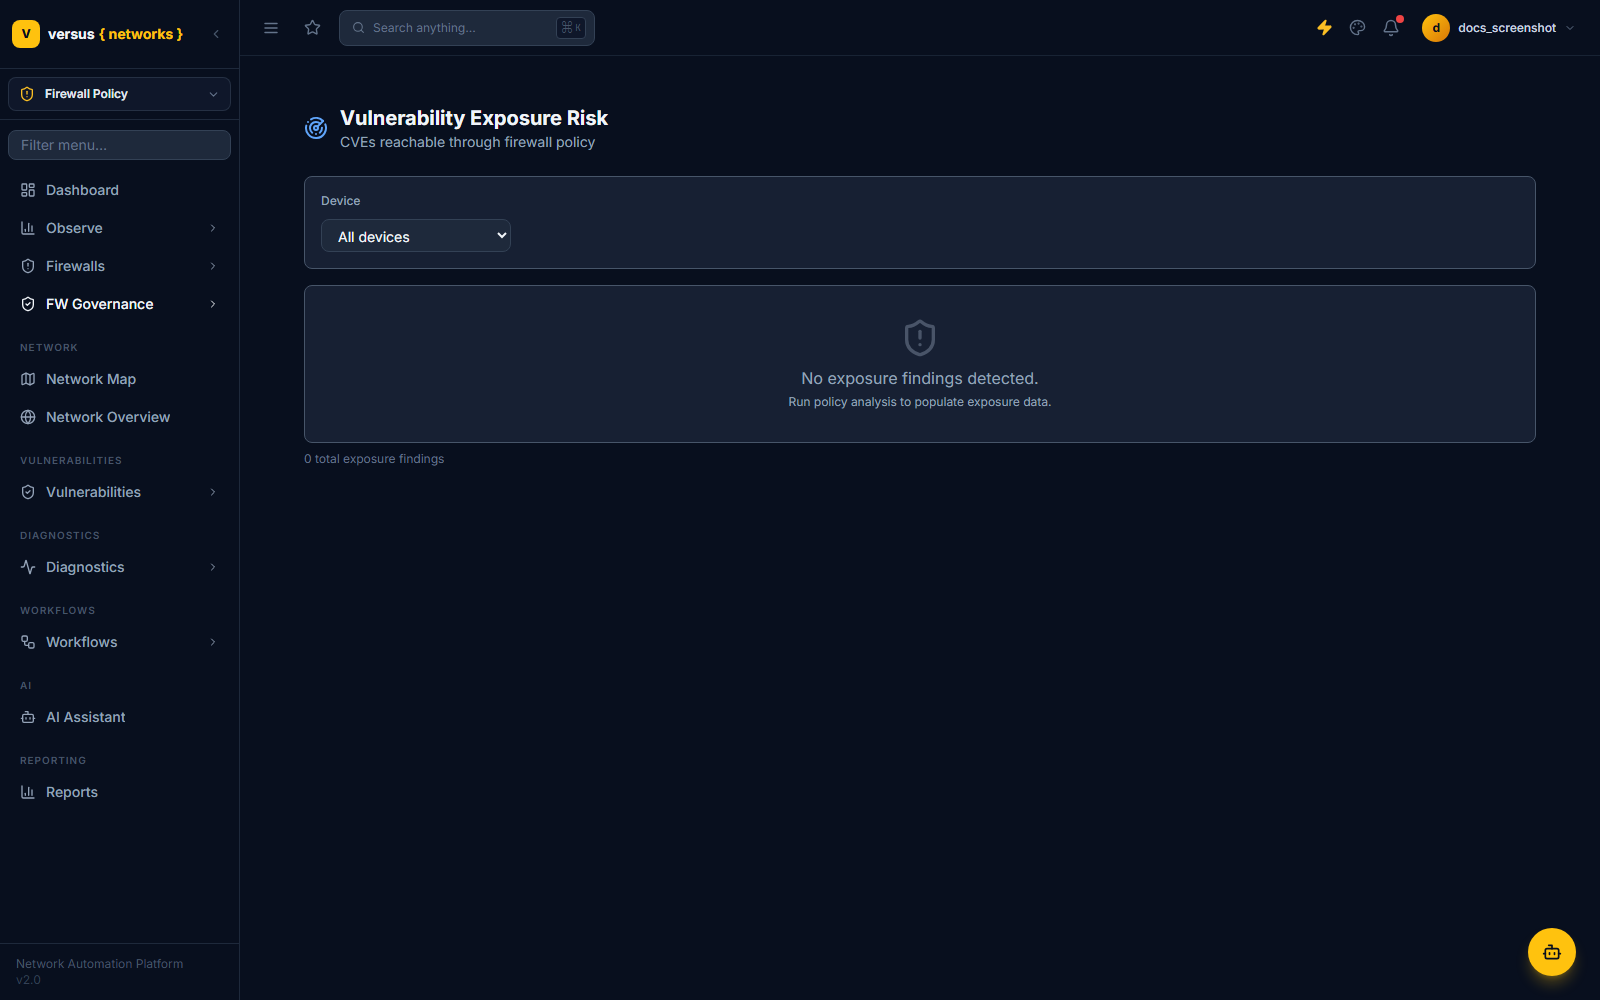Open the Firewall Policy module dropdown
Viewport: 1600px width, 1000px height.
pos(120,94)
